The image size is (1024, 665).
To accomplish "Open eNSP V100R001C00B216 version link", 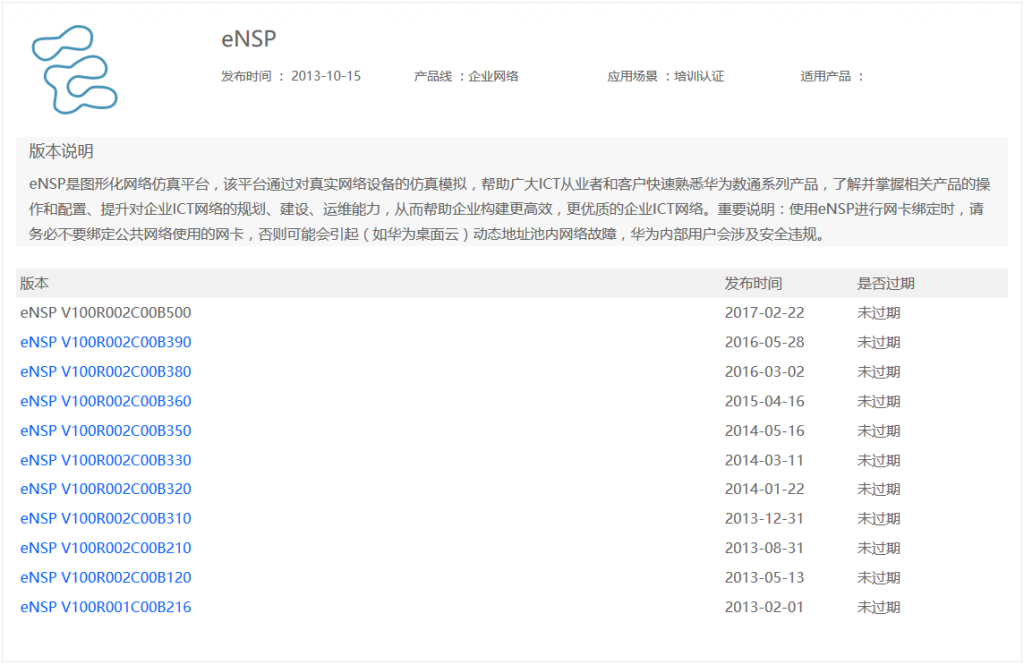I will 105,607.
